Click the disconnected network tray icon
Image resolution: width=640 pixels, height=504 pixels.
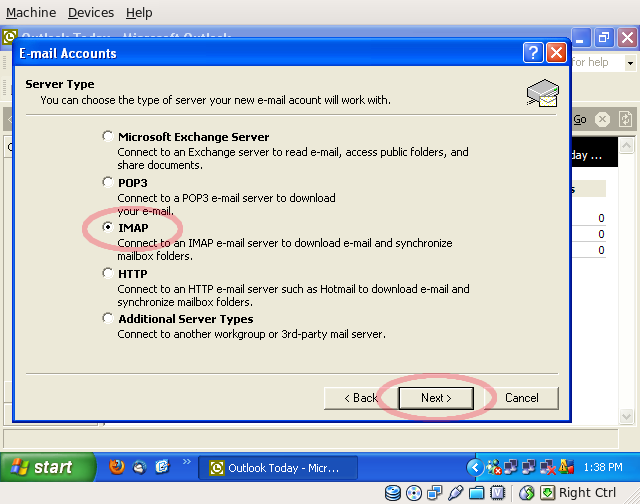click(547, 467)
